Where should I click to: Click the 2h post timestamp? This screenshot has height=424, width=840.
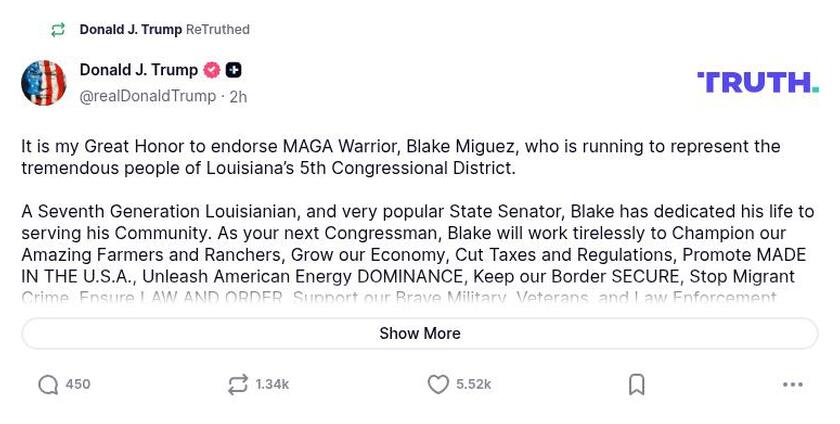pyautogui.click(x=238, y=97)
